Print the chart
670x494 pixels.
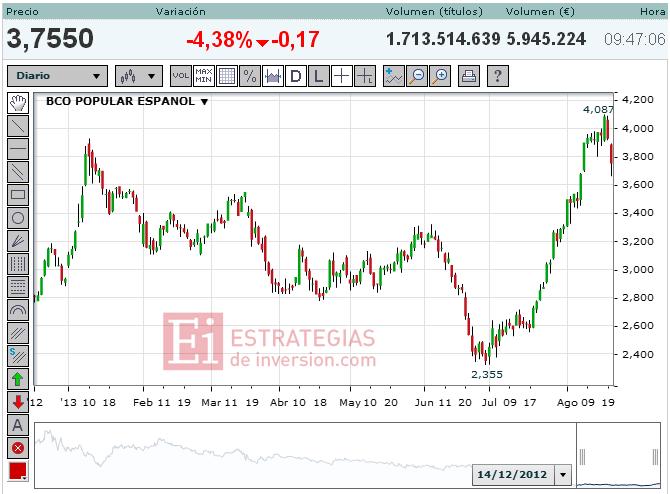(469, 76)
